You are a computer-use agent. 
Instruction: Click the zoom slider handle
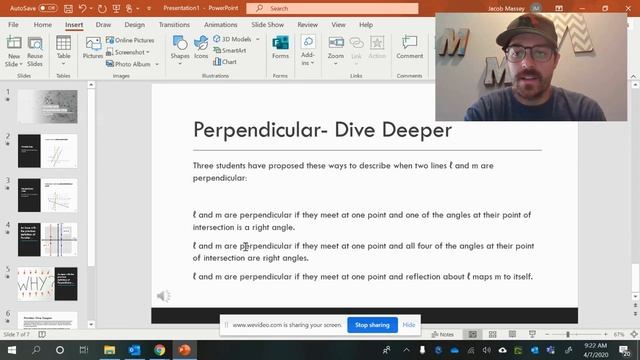point(568,334)
